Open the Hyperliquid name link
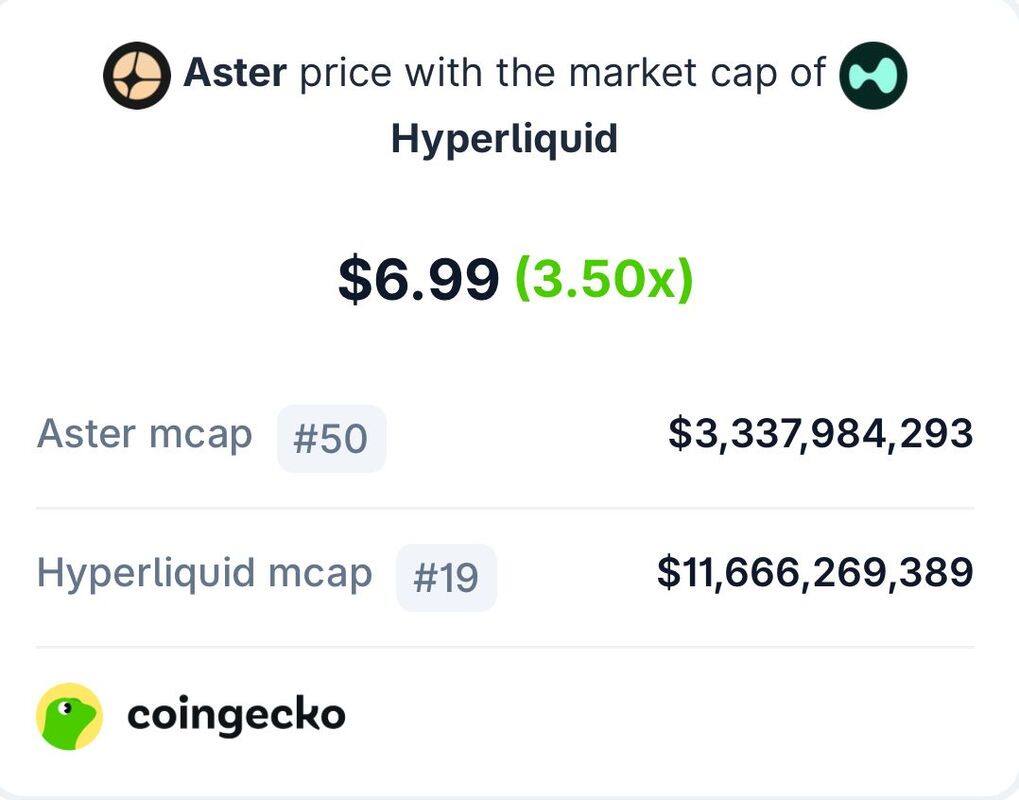1019x800 pixels. tap(504, 140)
